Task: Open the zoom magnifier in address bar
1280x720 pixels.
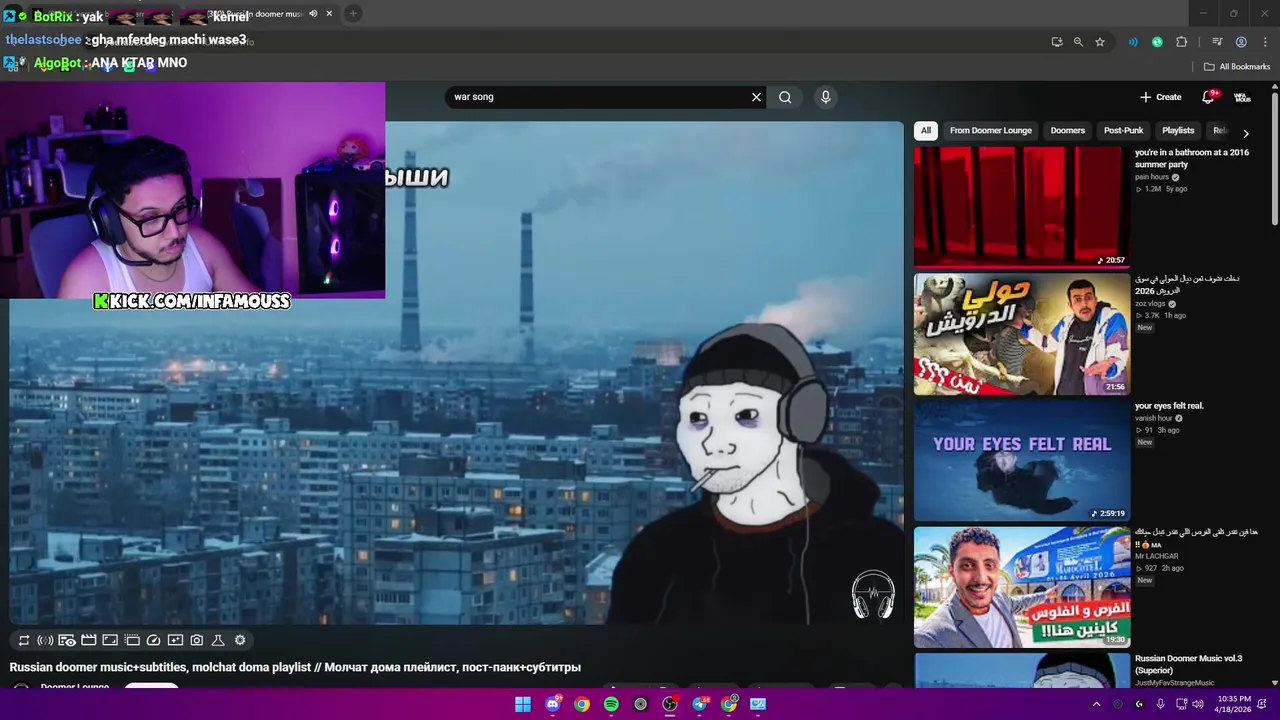Action: coord(1078,42)
